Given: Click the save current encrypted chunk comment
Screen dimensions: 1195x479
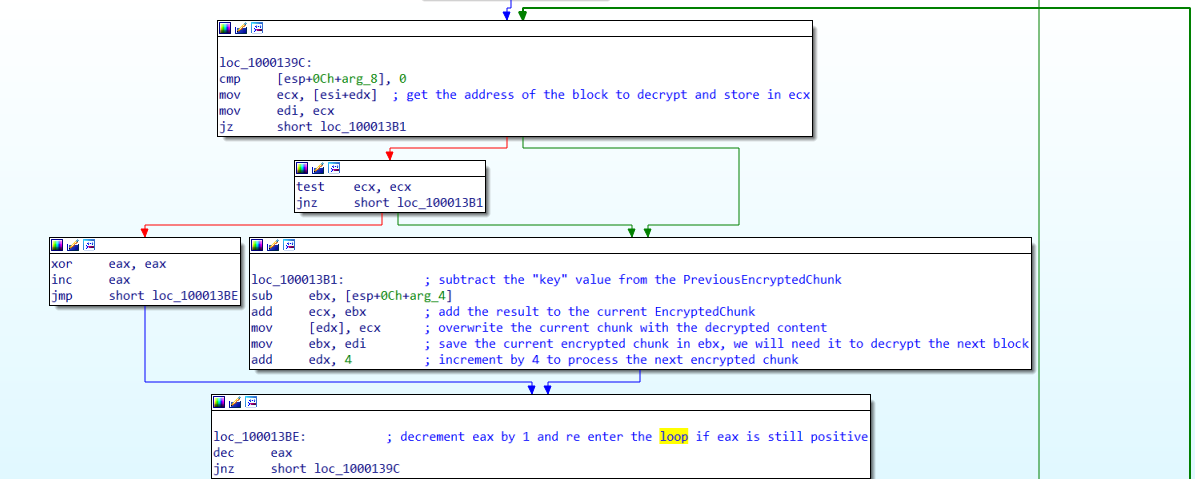Looking at the screenshot, I should click(x=727, y=343).
